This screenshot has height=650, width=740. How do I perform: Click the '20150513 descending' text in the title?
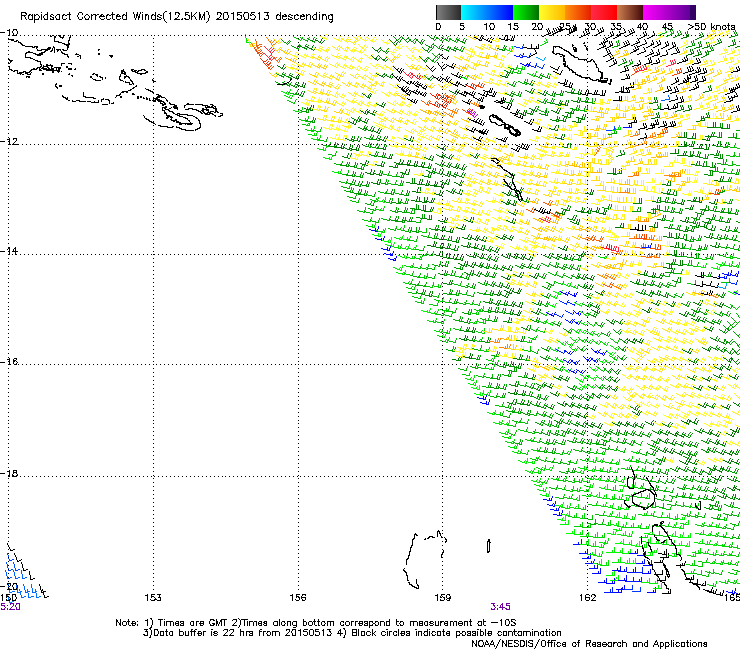click(x=274, y=17)
